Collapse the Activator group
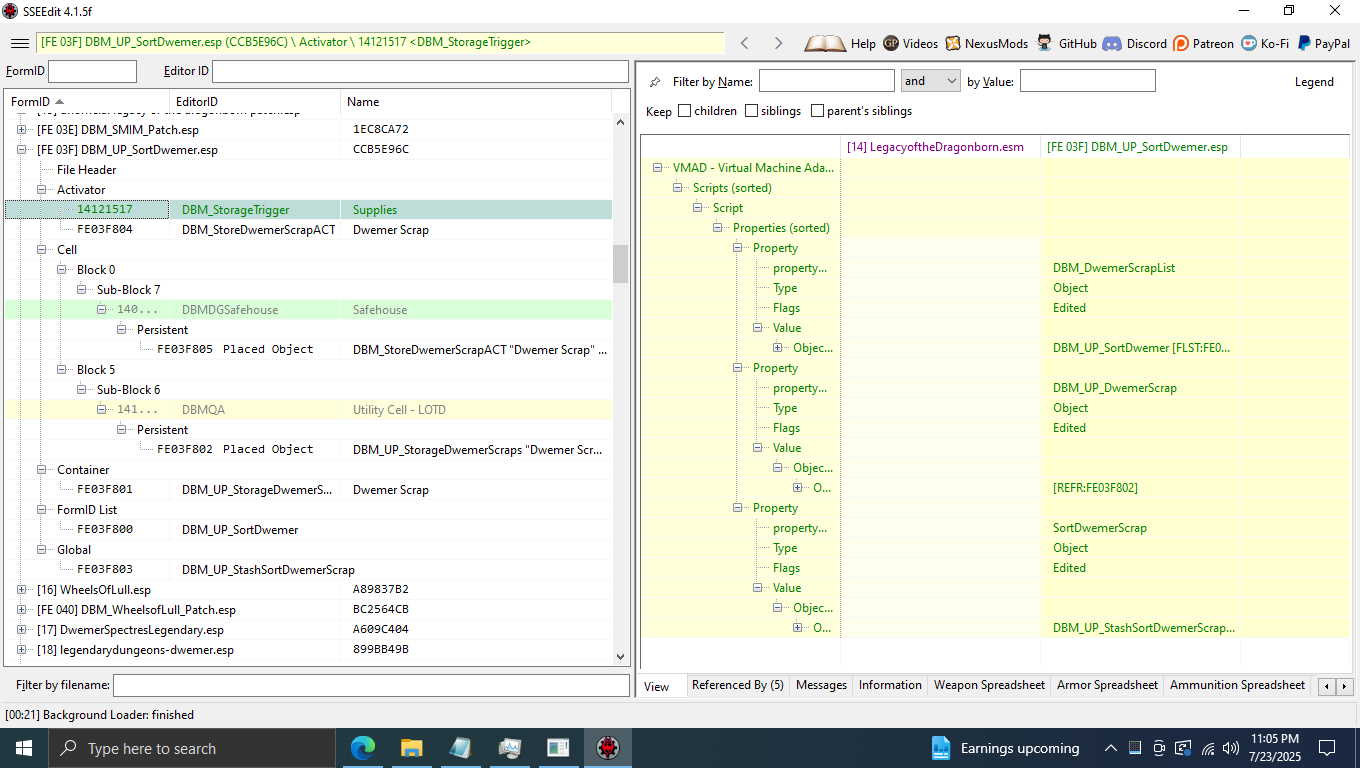This screenshot has width=1360, height=768. (42, 190)
